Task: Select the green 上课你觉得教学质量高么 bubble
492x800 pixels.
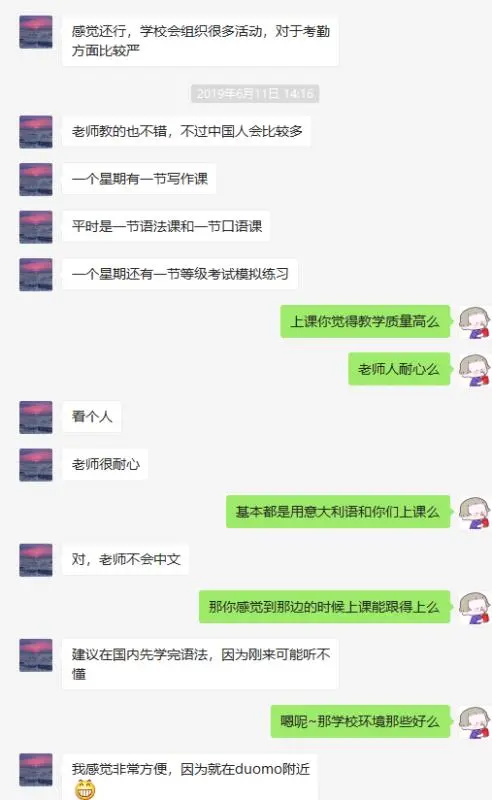Action: pos(365,321)
